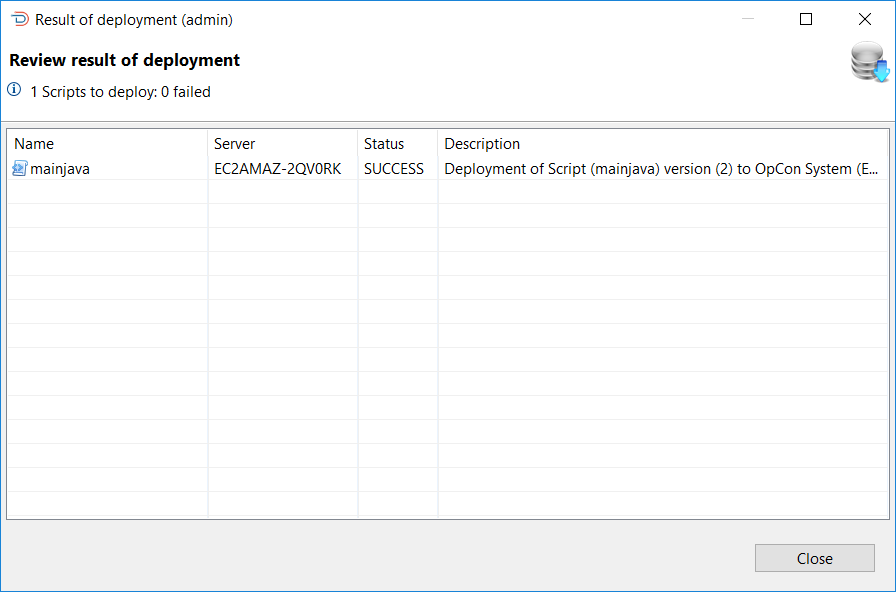896x592 pixels.
Task: Click the deployment description text of mainjava
Action: coord(661,169)
